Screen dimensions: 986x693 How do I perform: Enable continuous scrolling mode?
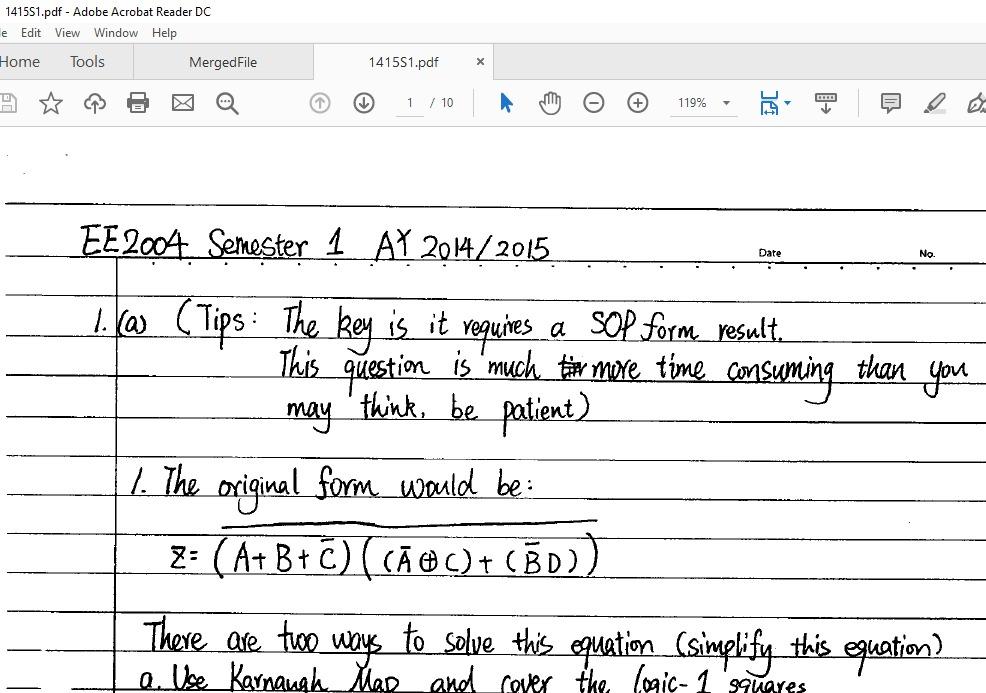(x=824, y=102)
